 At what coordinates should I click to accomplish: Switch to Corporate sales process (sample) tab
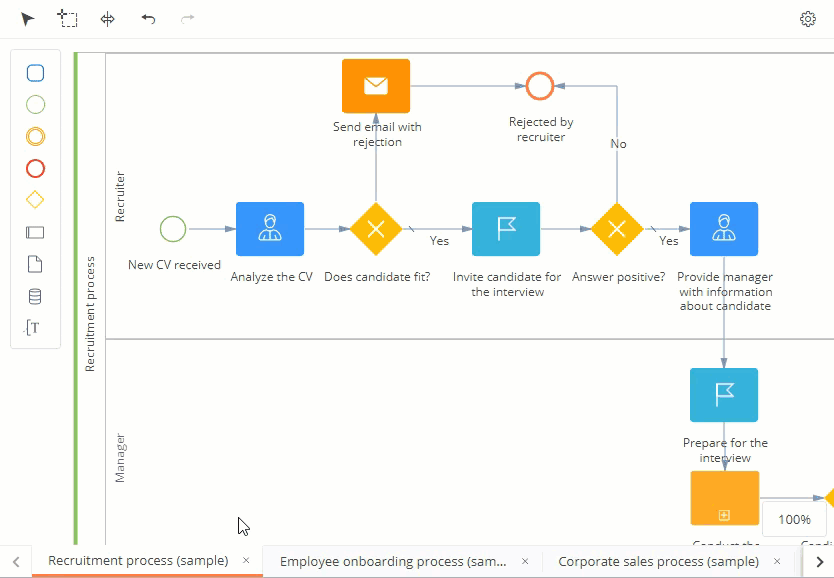click(x=658, y=561)
